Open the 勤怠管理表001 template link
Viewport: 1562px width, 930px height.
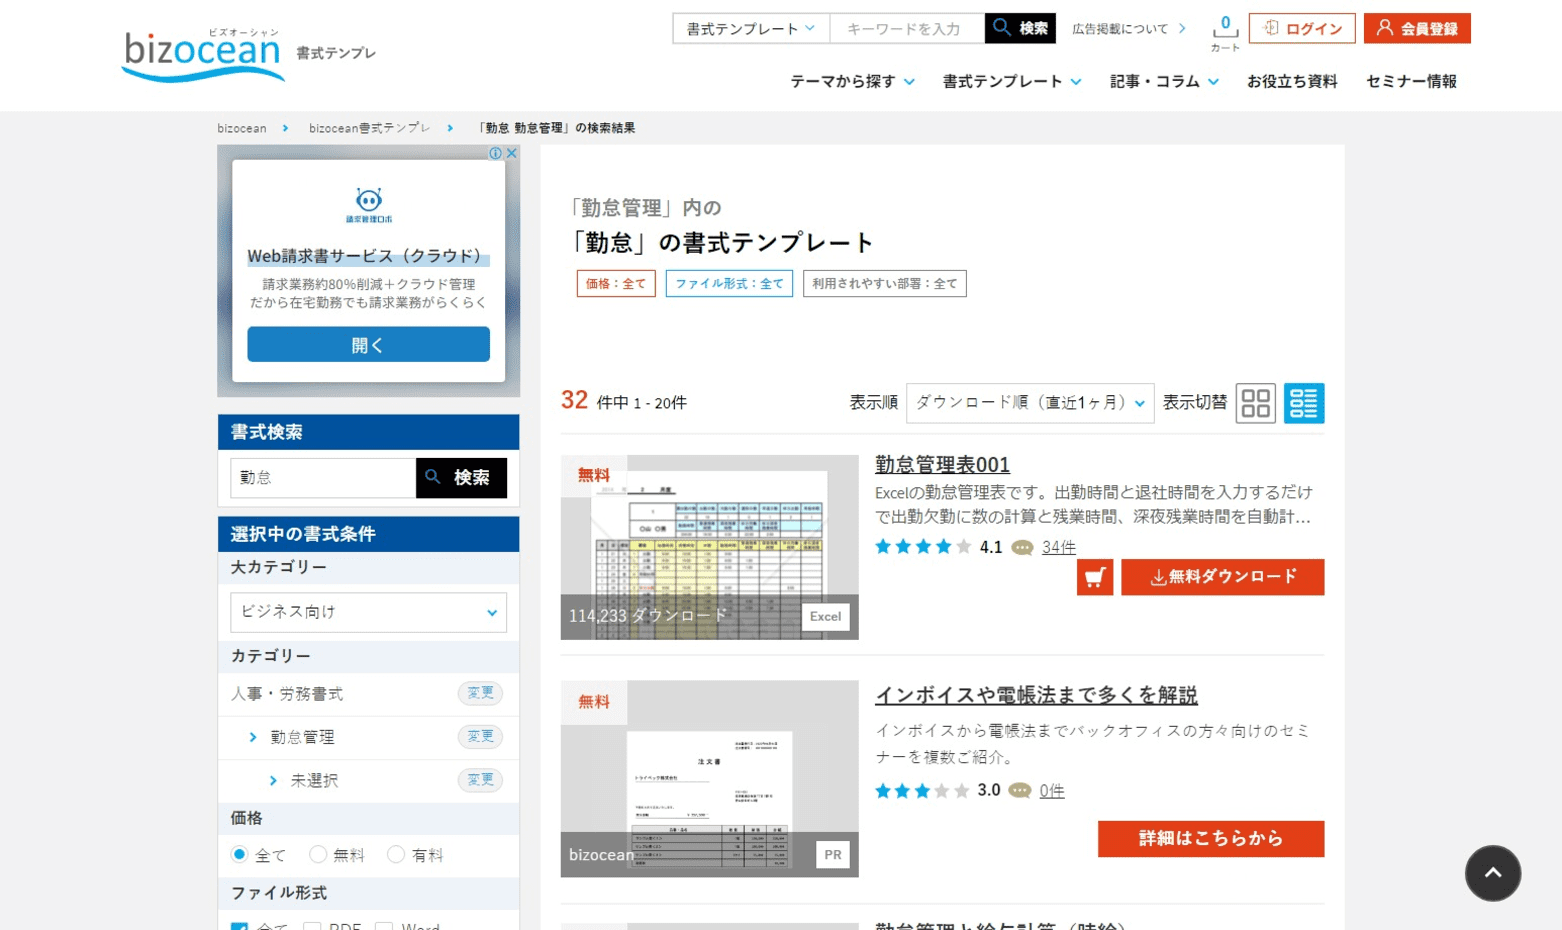pyautogui.click(x=940, y=465)
